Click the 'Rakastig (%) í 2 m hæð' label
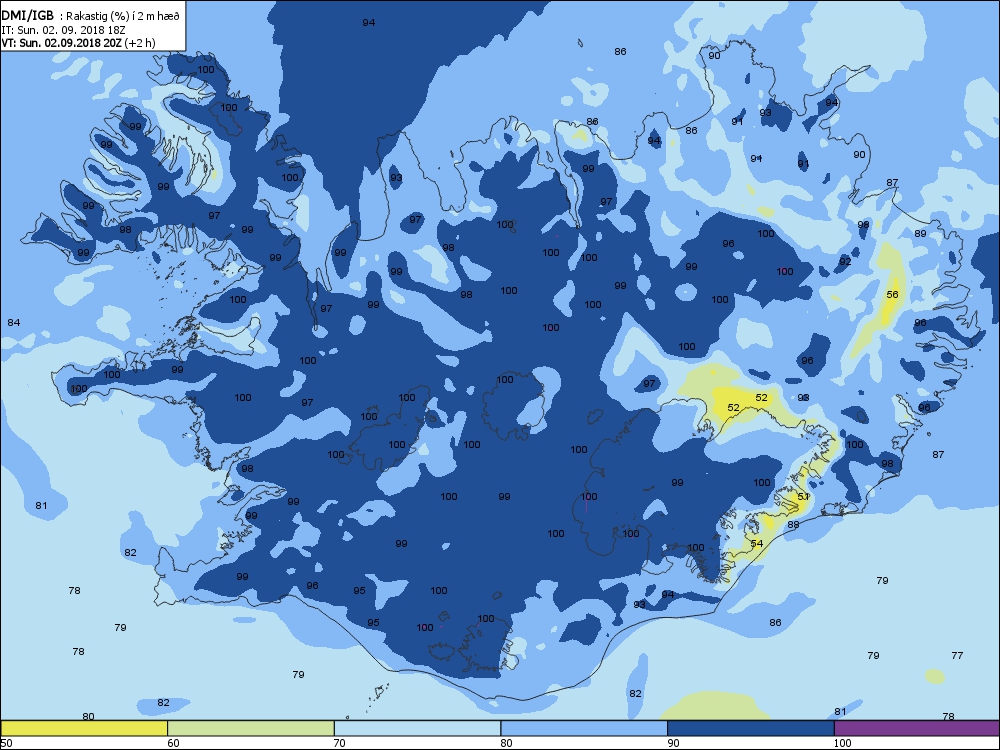The width and height of the screenshot is (1000, 750). pos(123,17)
